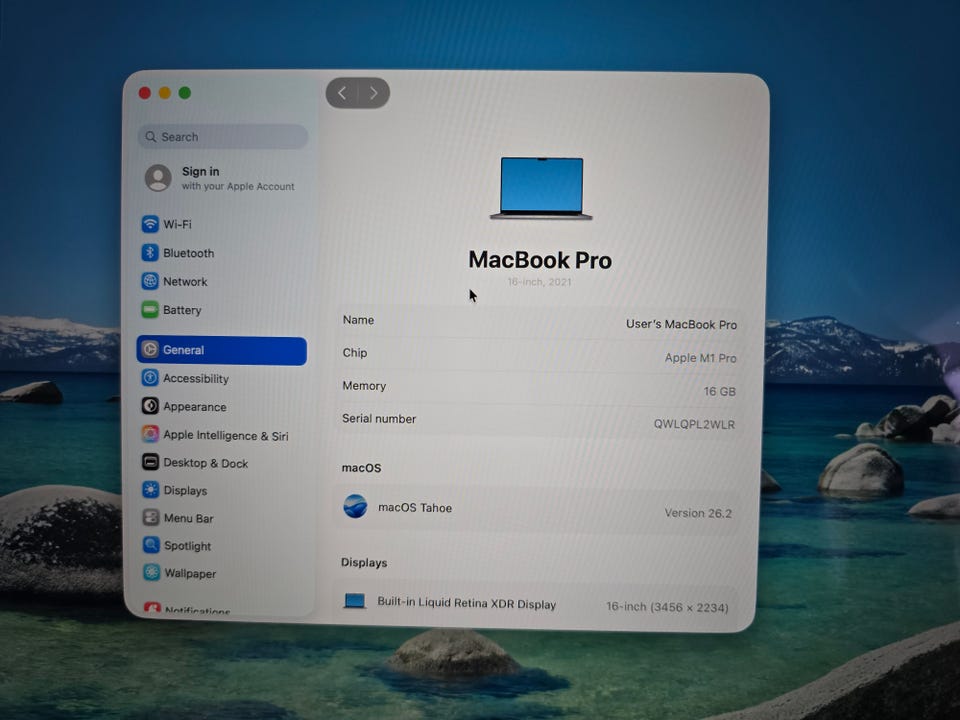The height and width of the screenshot is (720, 960).
Task: Click the General gear icon
Action: [x=150, y=350]
